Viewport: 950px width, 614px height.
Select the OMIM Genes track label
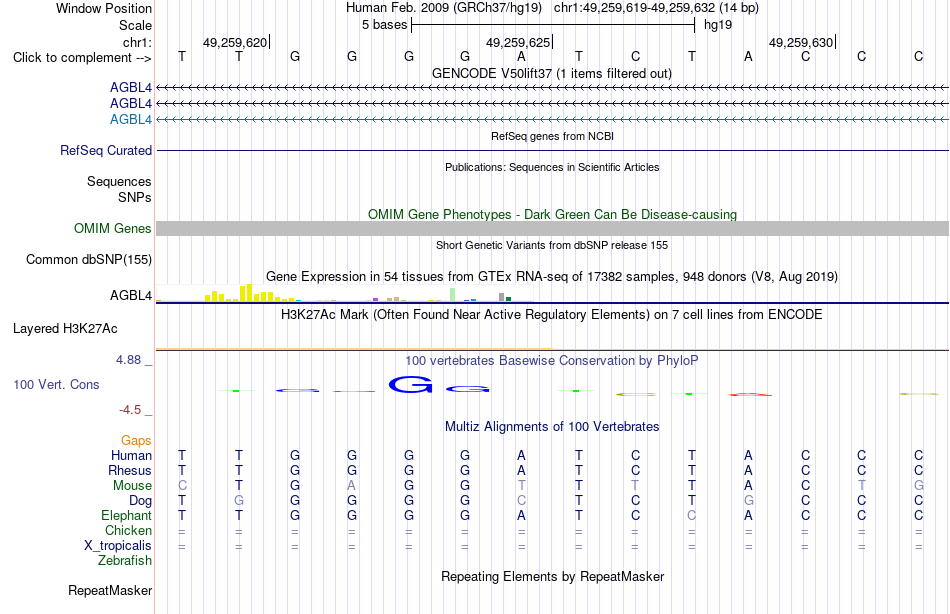click(x=113, y=229)
